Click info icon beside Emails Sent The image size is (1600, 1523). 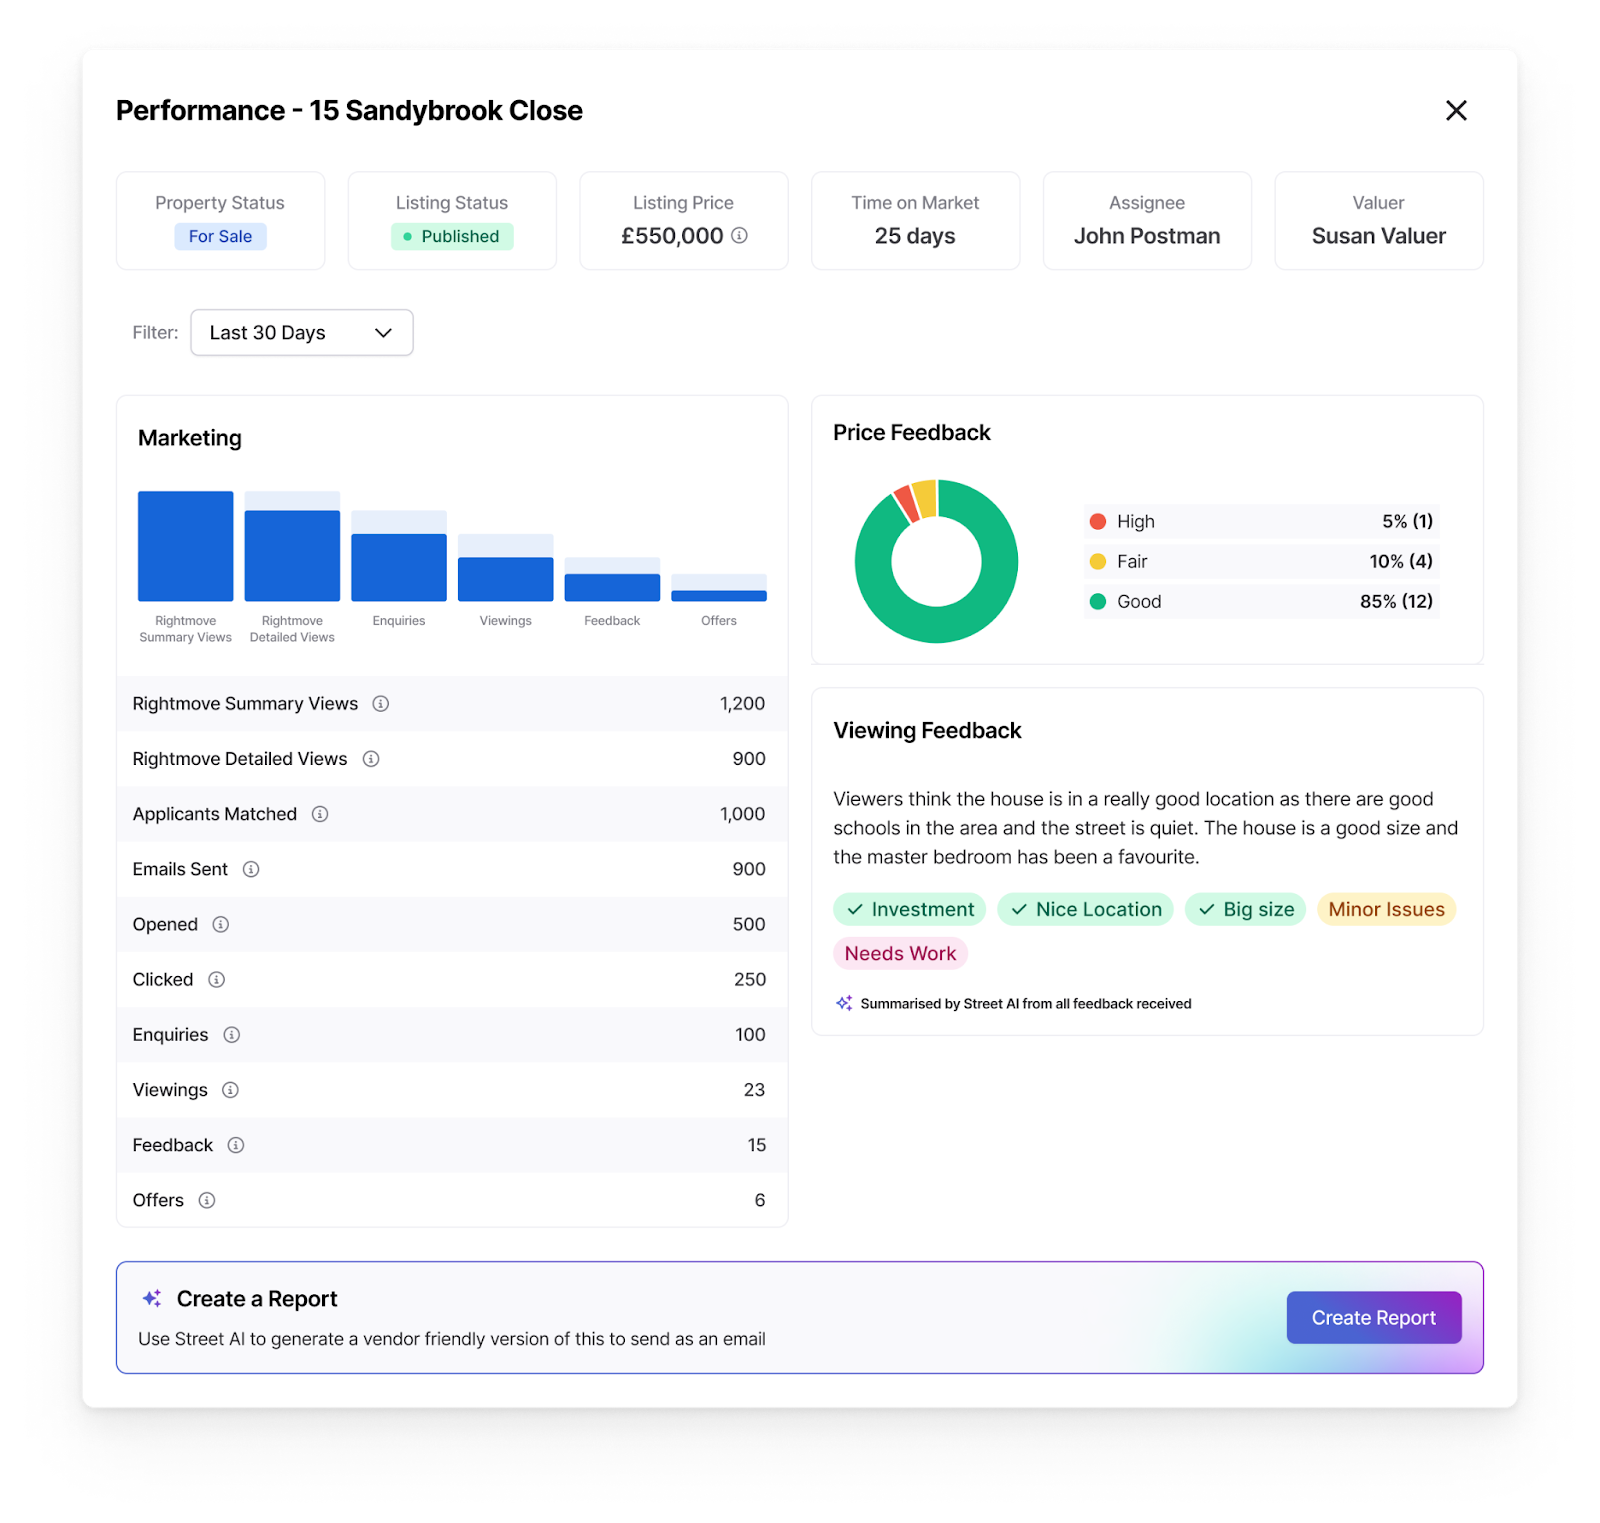coord(251,869)
